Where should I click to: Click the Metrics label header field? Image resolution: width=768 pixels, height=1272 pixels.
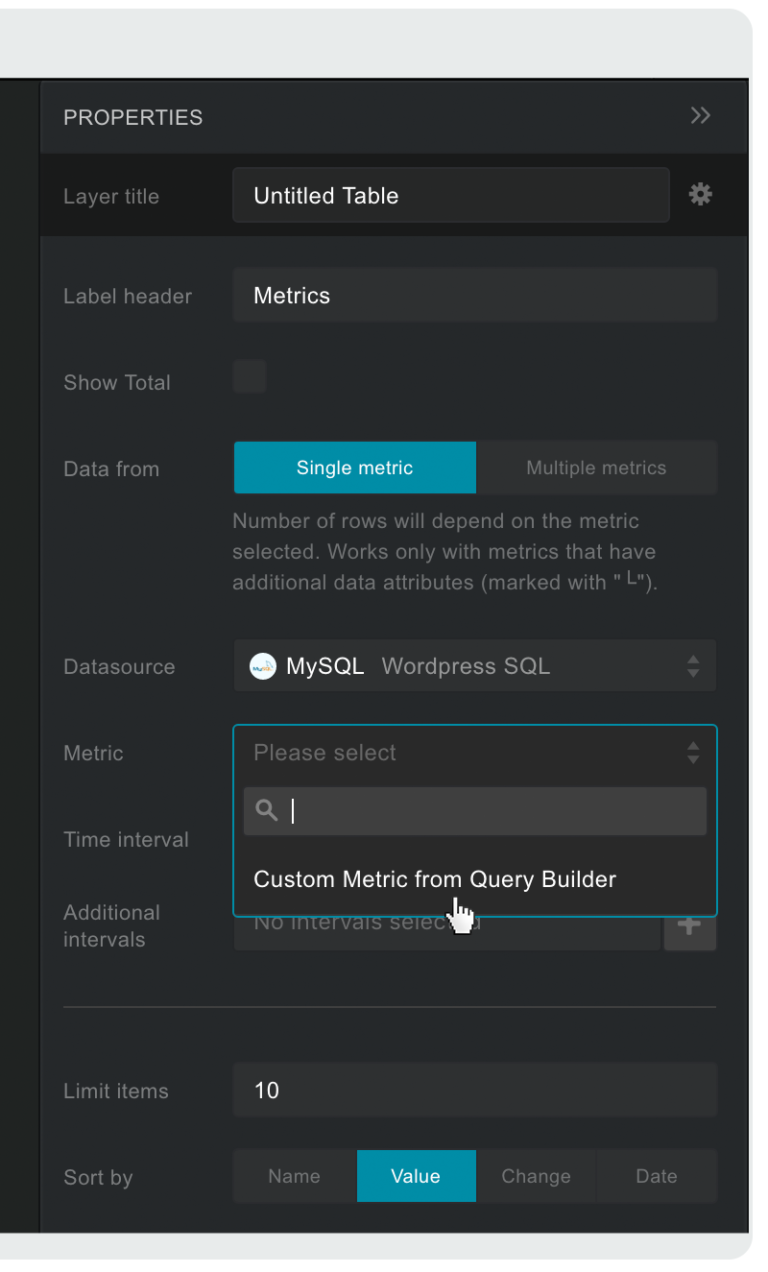[474, 294]
